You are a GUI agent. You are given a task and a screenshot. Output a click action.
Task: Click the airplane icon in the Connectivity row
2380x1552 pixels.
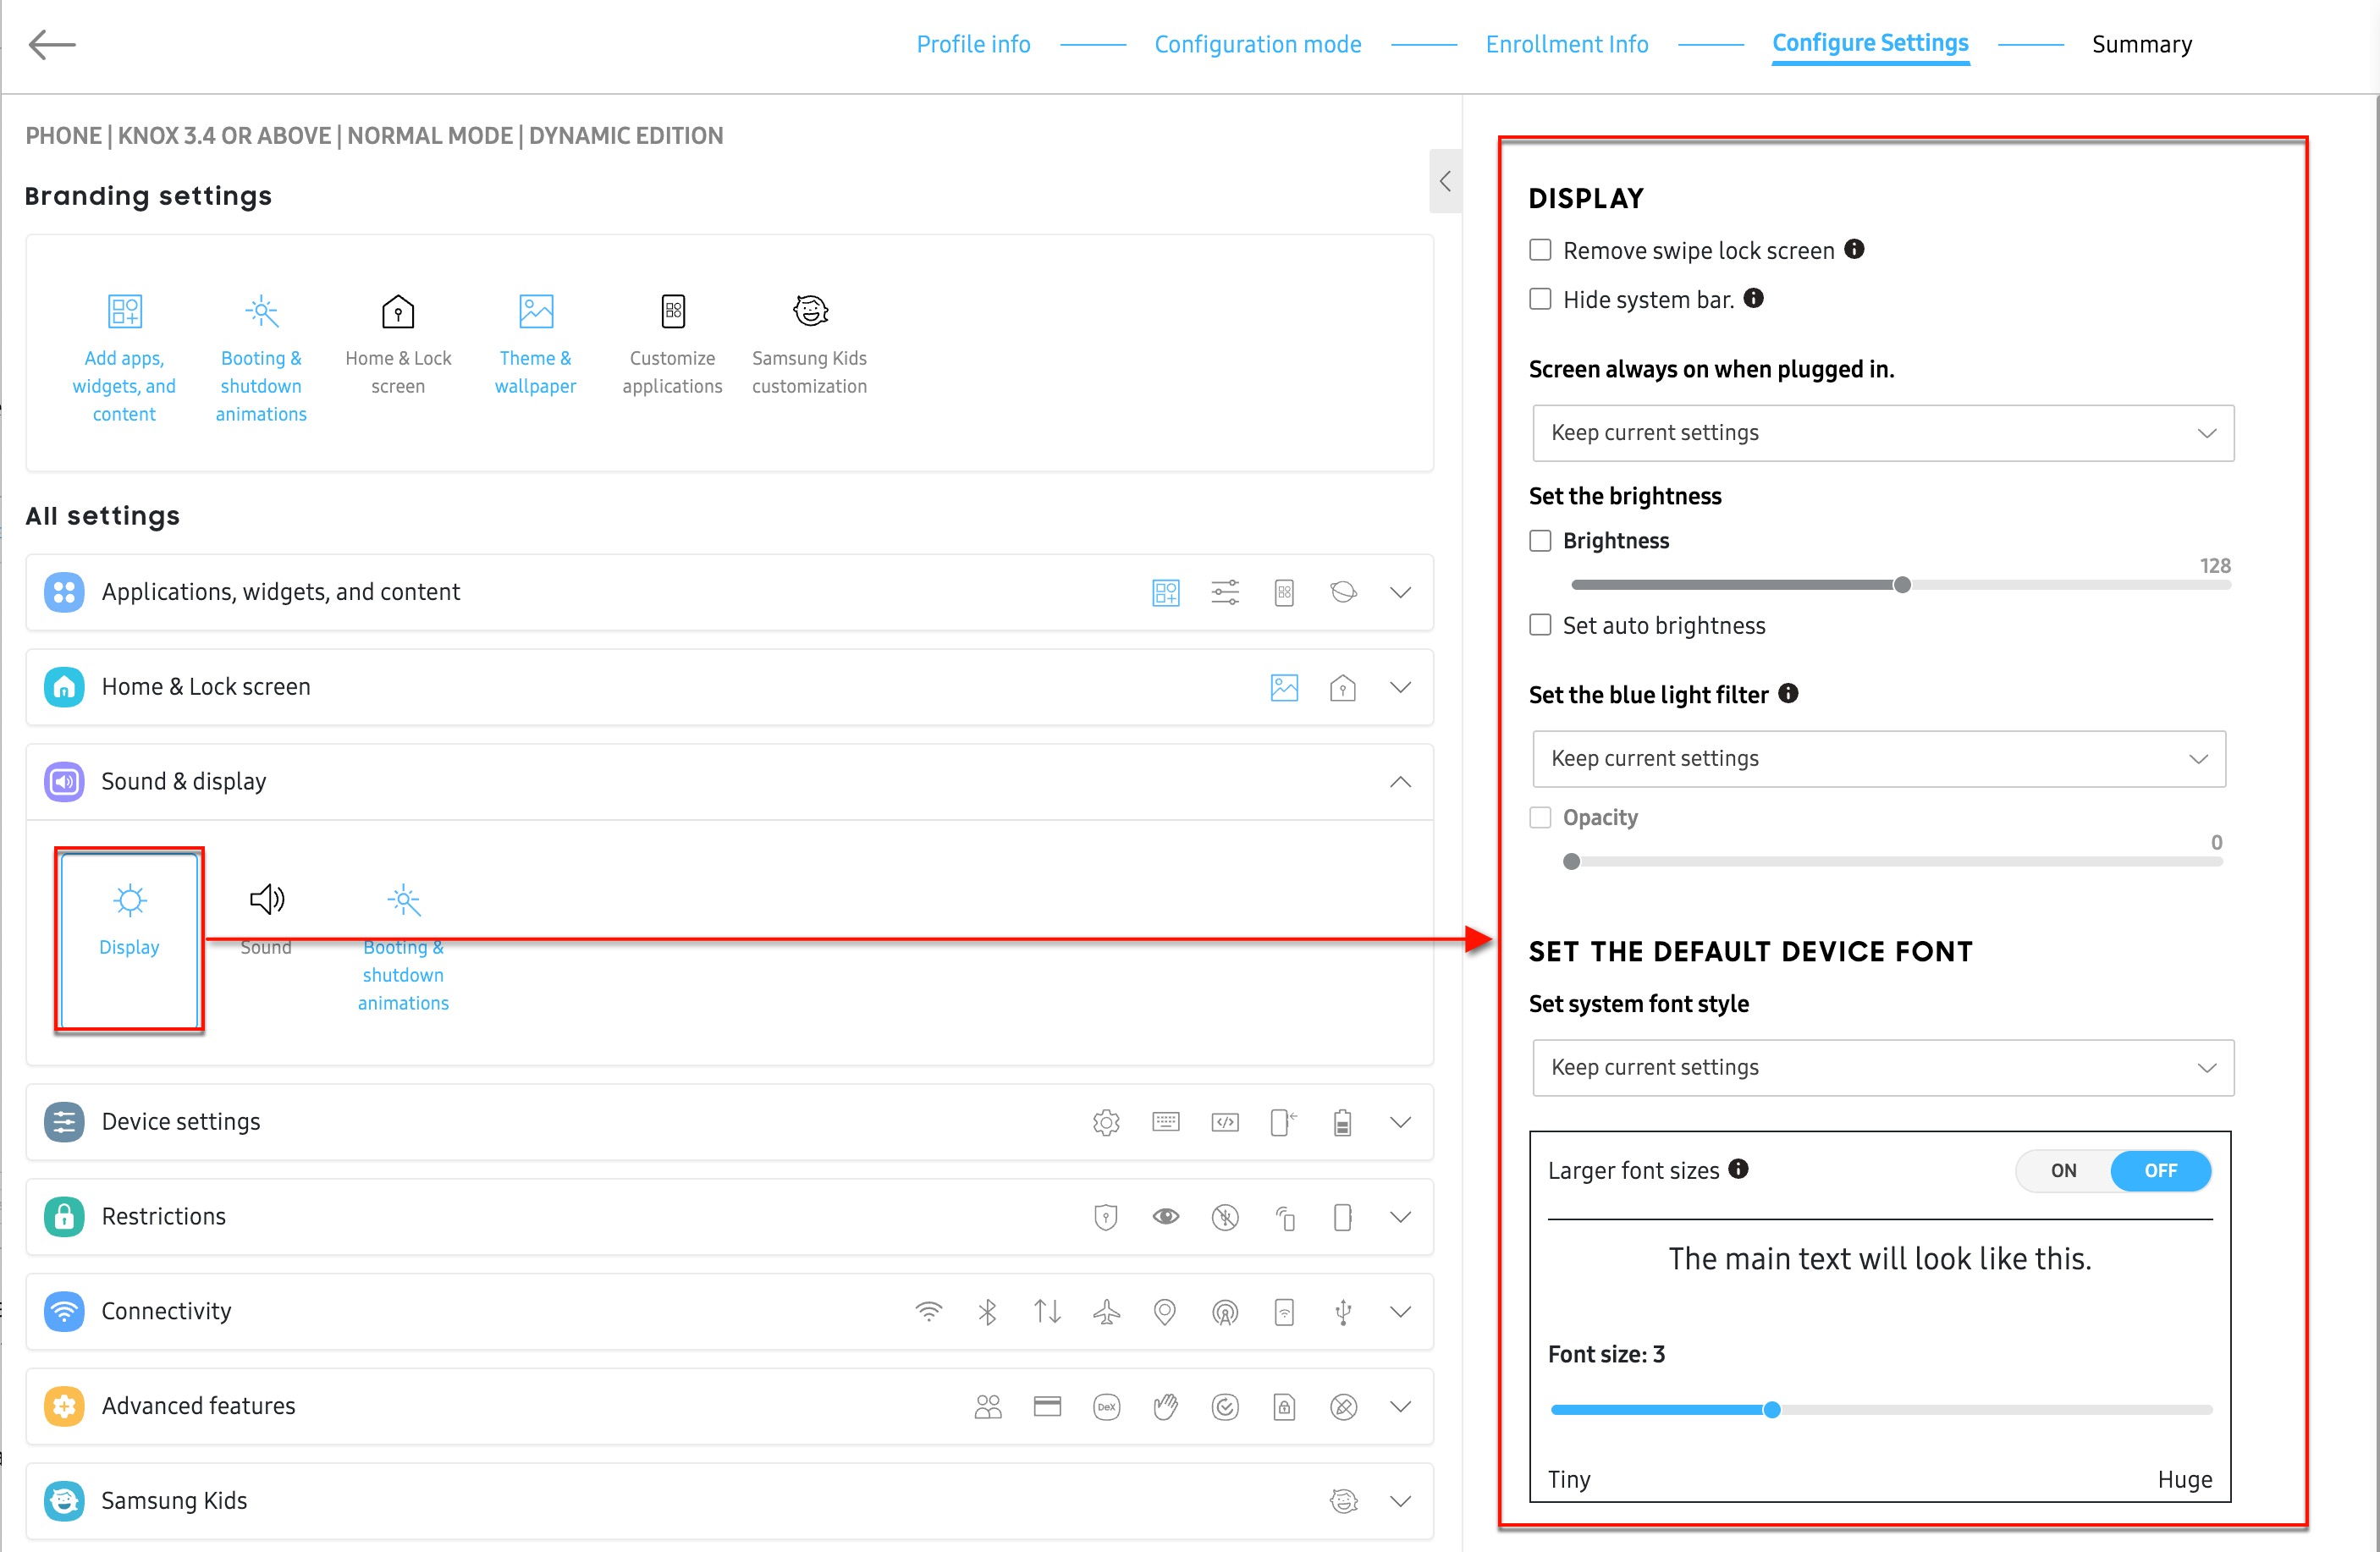point(1106,1311)
